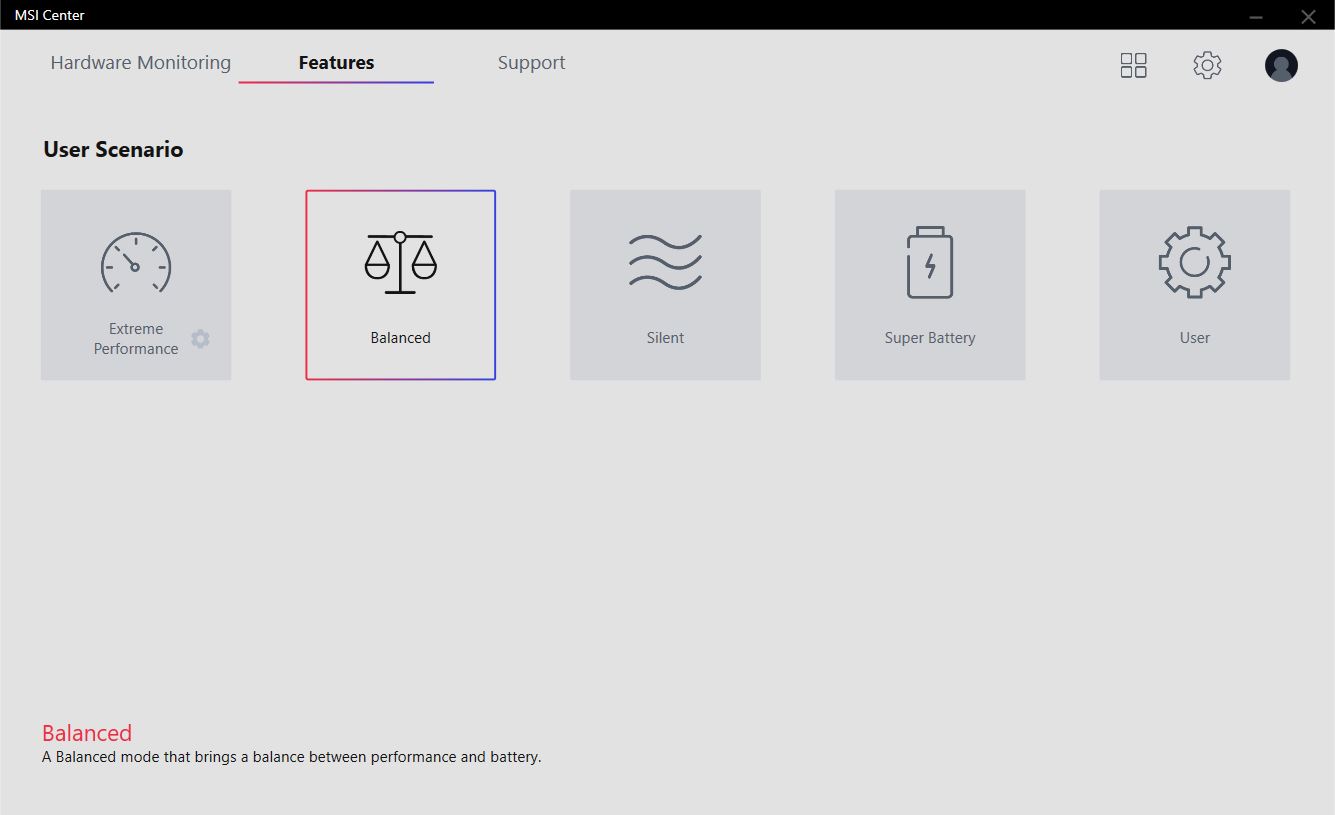Click the Balanced tile label
The image size is (1335, 815).
point(400,338)
